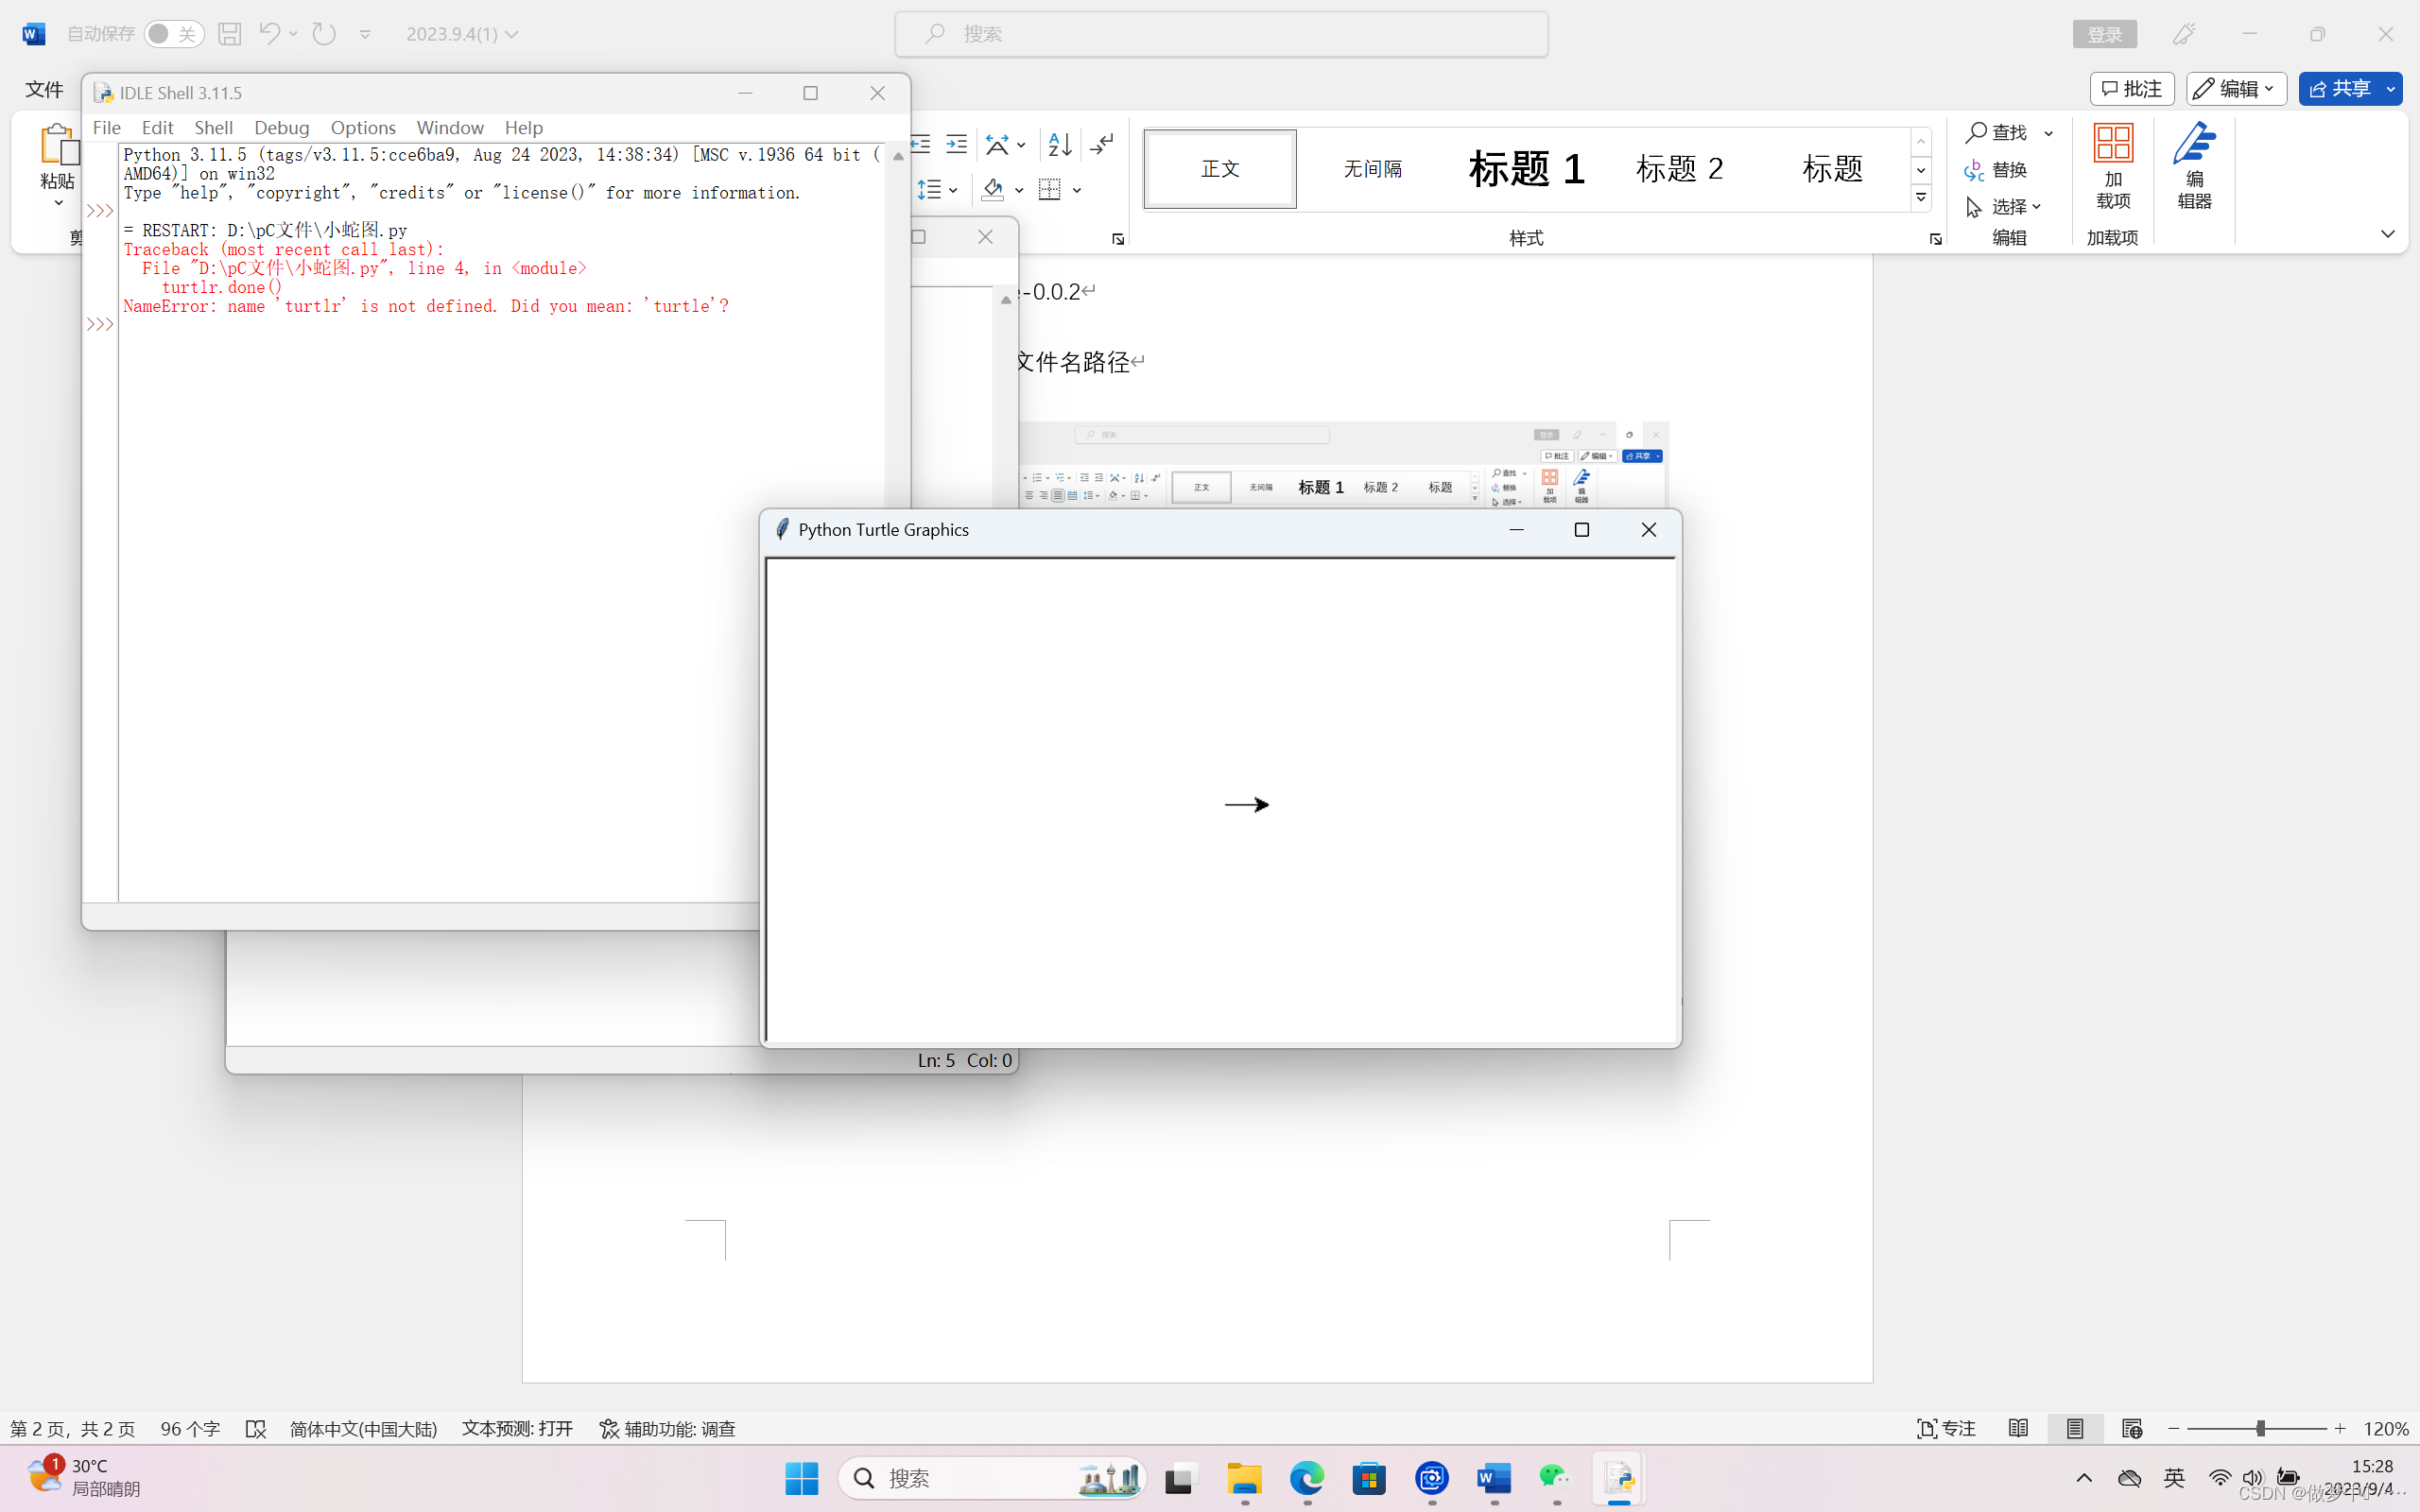Toggle the AutoSave (自动保存) switch
This screenshot has width=2420, height=1512.
[x=173, y=34]
